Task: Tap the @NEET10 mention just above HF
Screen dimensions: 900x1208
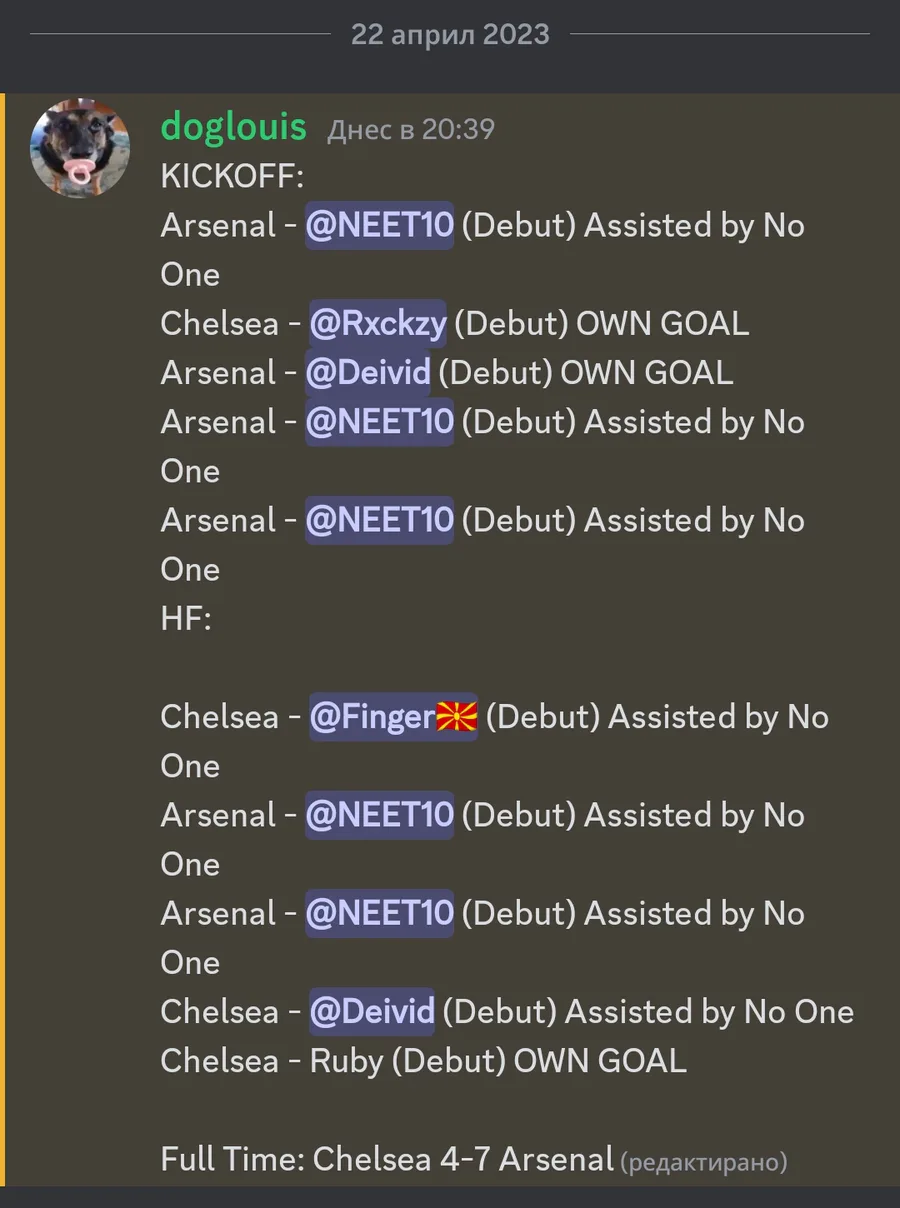Action: [x=380, y=520]
